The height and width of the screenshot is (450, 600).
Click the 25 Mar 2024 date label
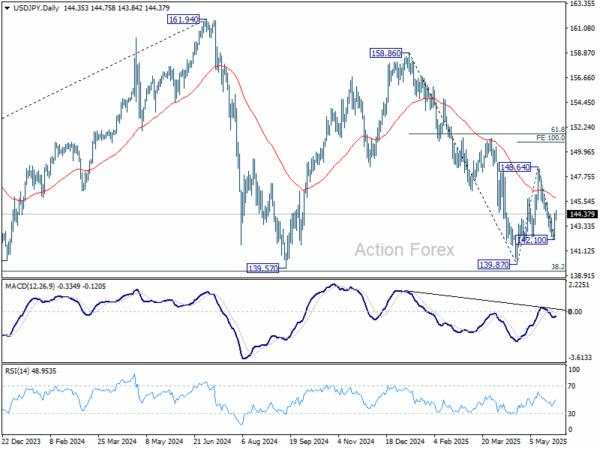pos(117,441)
